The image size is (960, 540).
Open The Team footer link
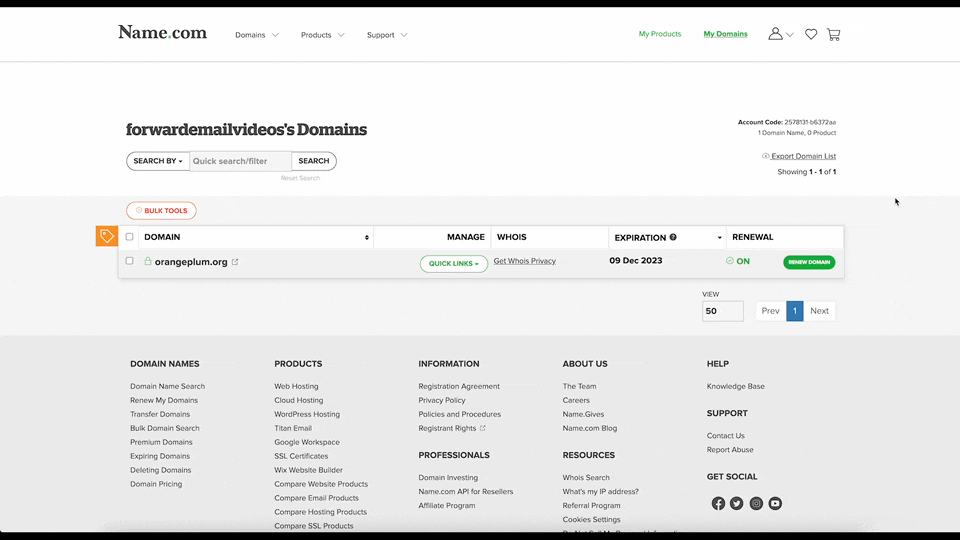579,386
